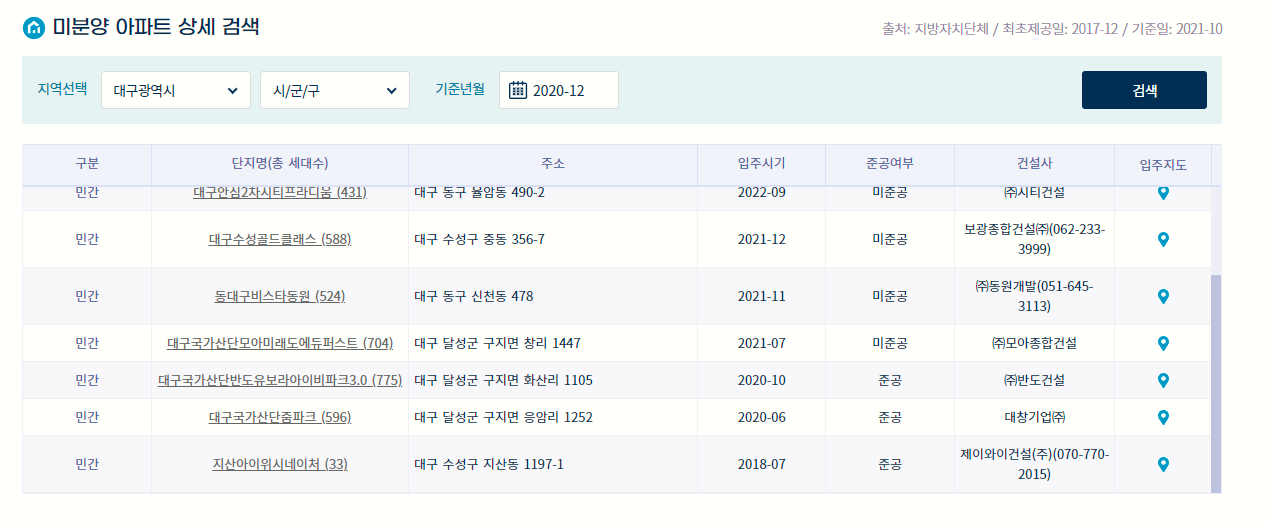Click builder 제이와이건설(주) cell
Image resolution: width=1269 pixels, height=525 pixels.
tap(1034, 464)
